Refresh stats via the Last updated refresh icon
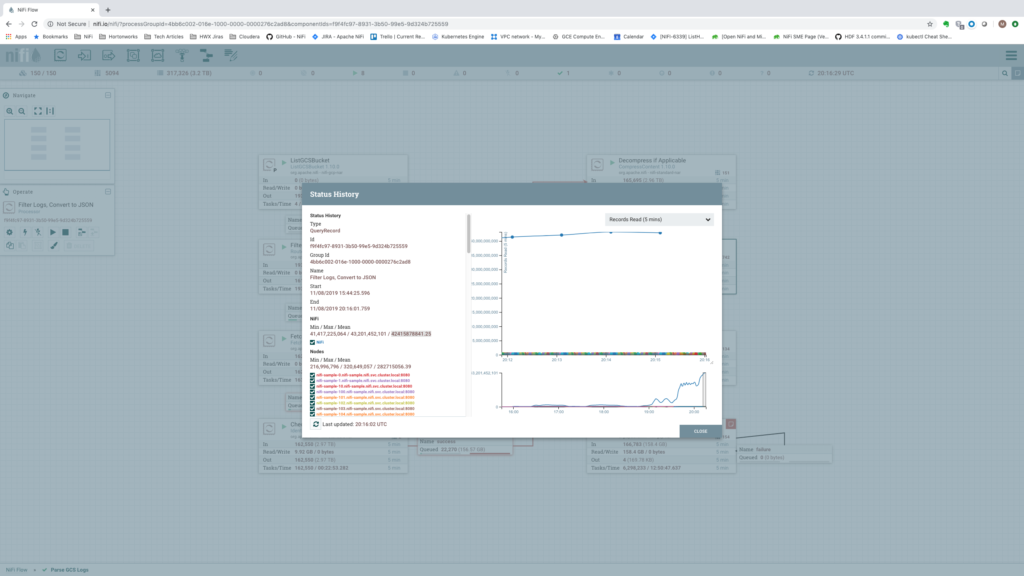Screen dimensions: 1024x576 (317, 424)
